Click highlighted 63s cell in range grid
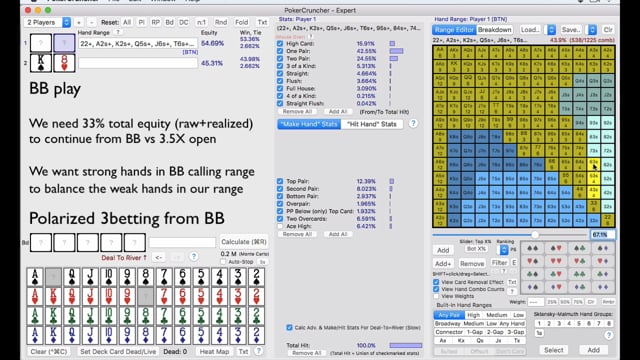 (594, 165)
